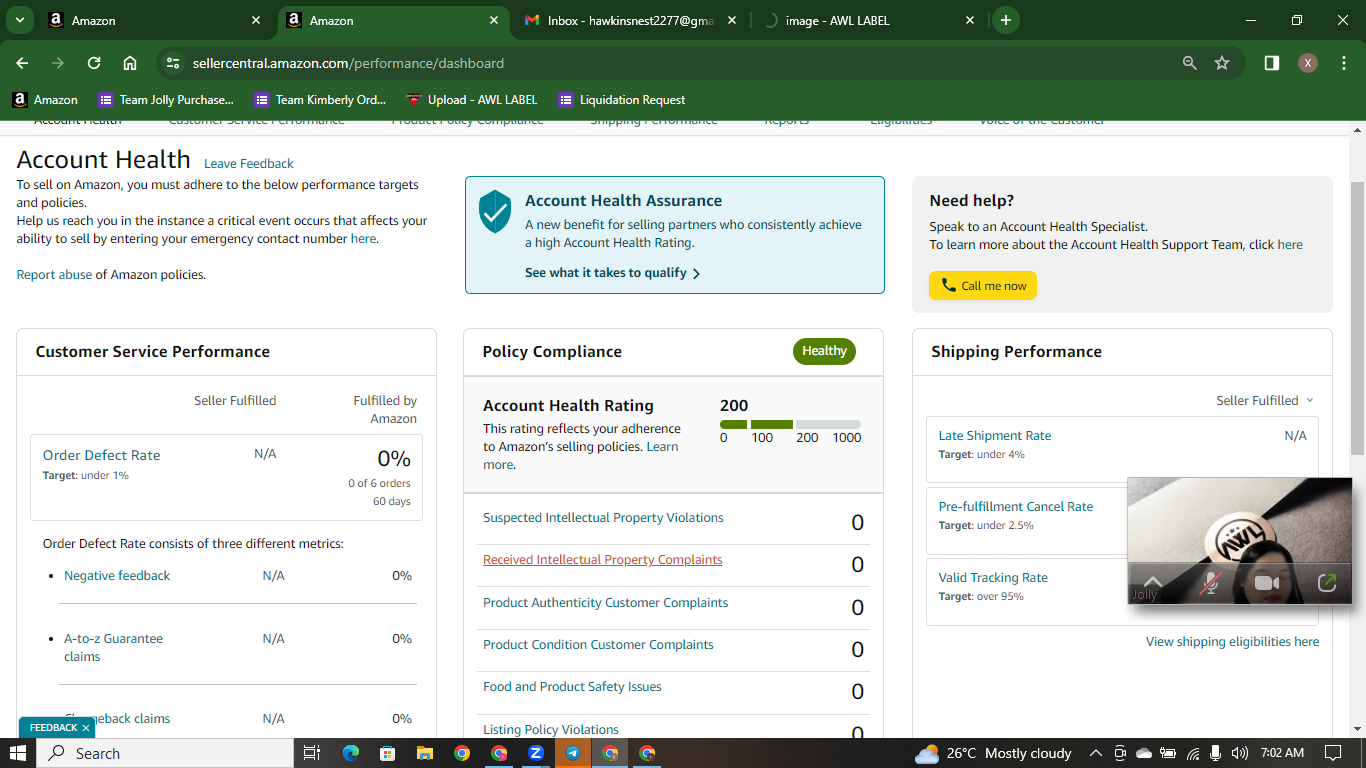Open Food and Product Safety Issues
This screenshot has height=768, width=1366.
pyautogui.click(x=572, y=687)
